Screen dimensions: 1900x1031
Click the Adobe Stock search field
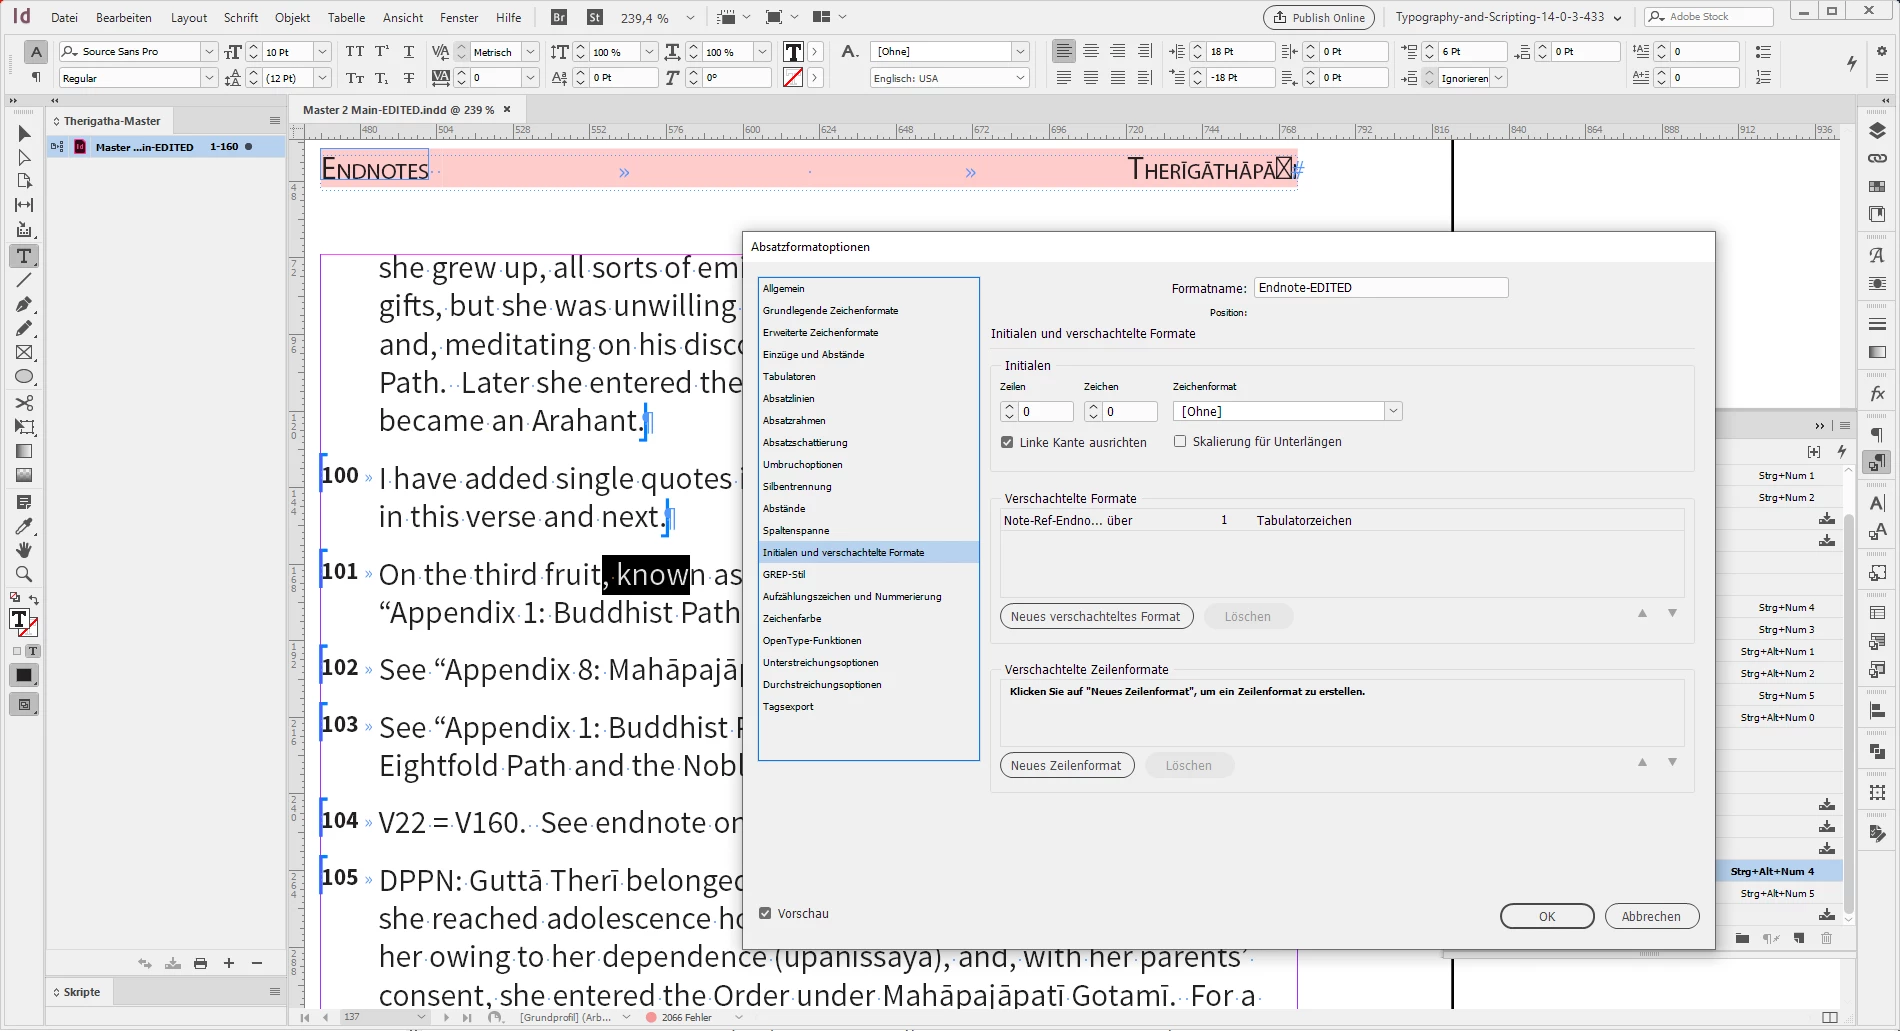coord(1708,17)
